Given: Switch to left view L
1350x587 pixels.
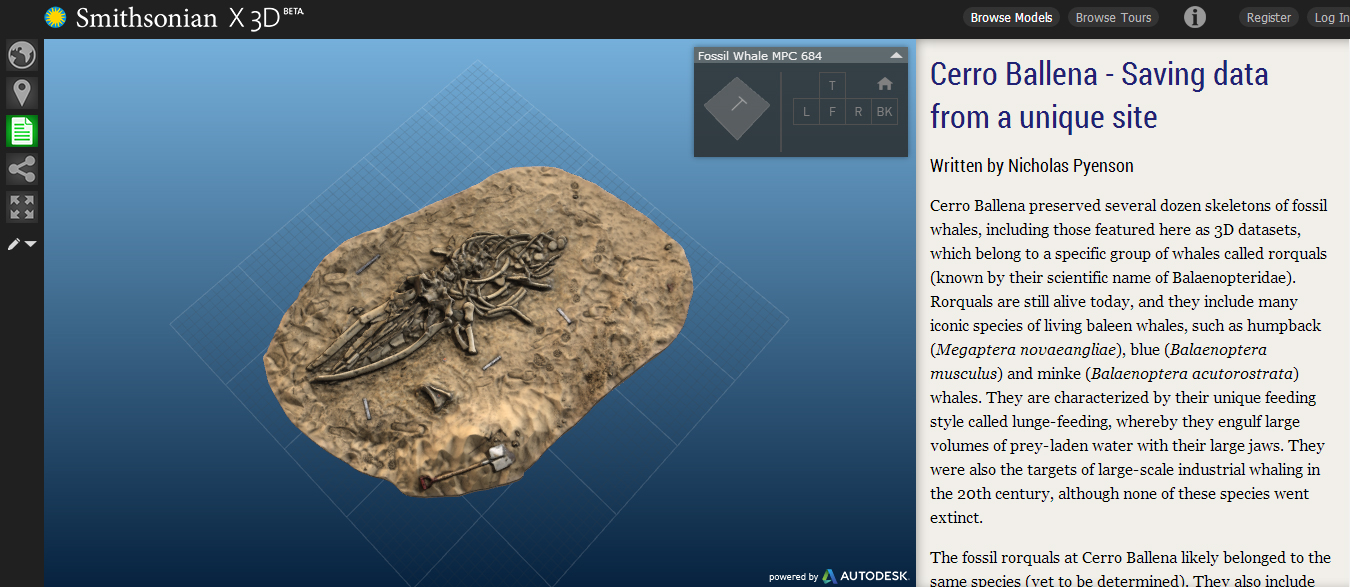Looking at the screenshot, I should [x=806, y=112].
